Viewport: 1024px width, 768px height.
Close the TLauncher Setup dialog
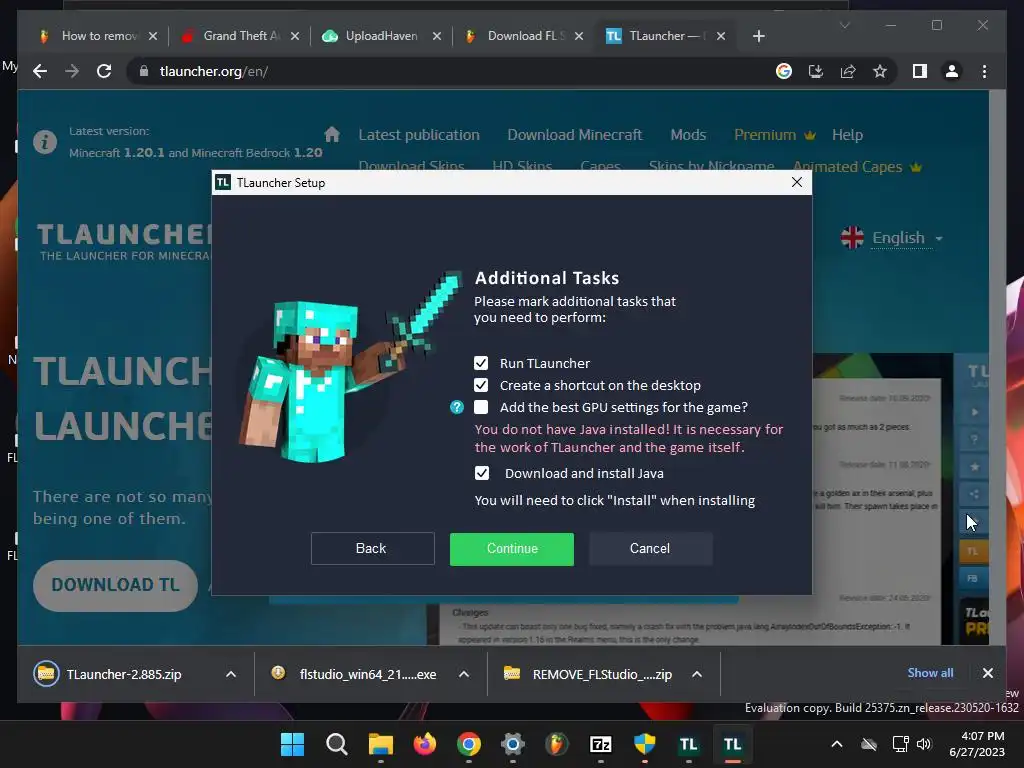coord(796,182)
